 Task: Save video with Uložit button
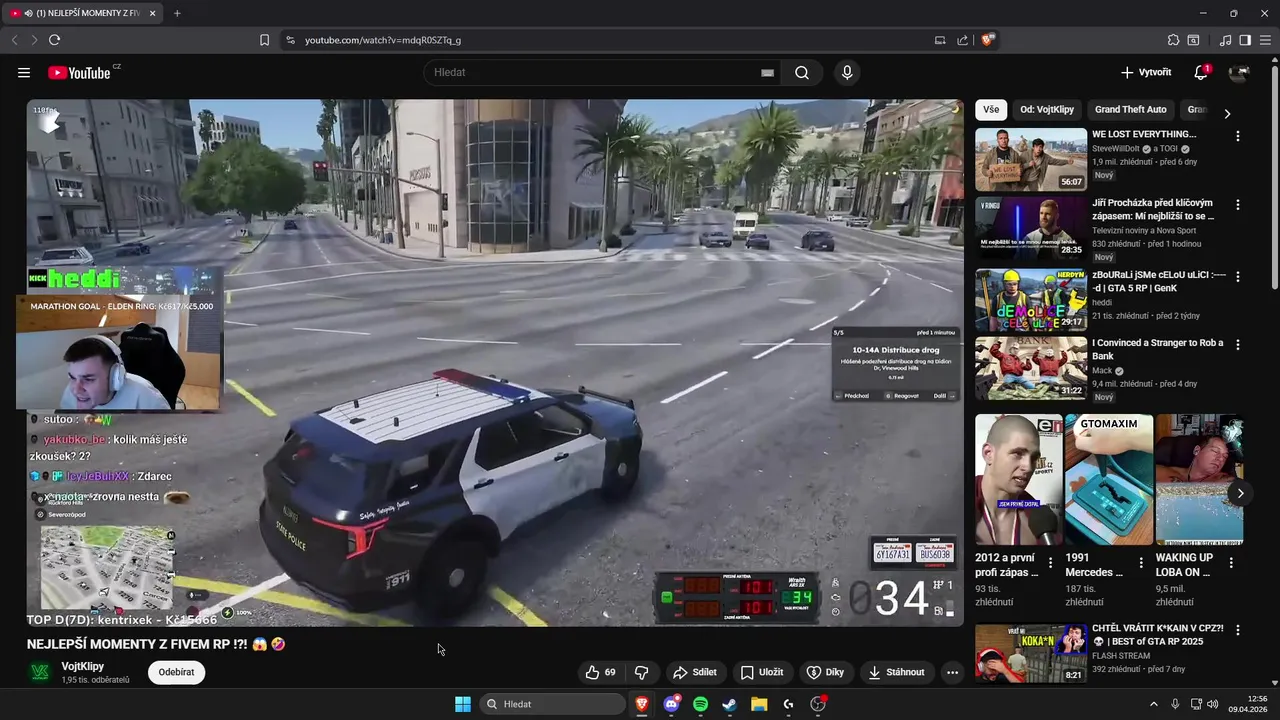coord(761,672)
